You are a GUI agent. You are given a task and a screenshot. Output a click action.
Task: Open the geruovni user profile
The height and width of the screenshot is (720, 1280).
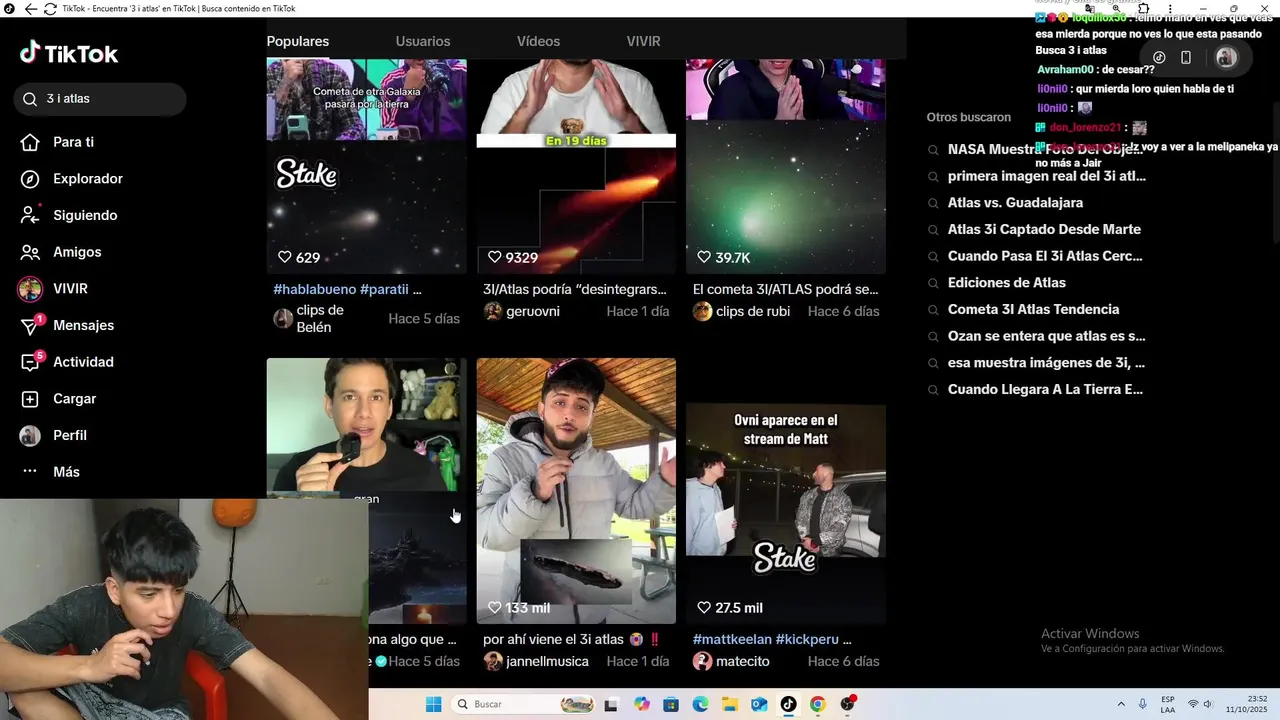pos(532,311)
